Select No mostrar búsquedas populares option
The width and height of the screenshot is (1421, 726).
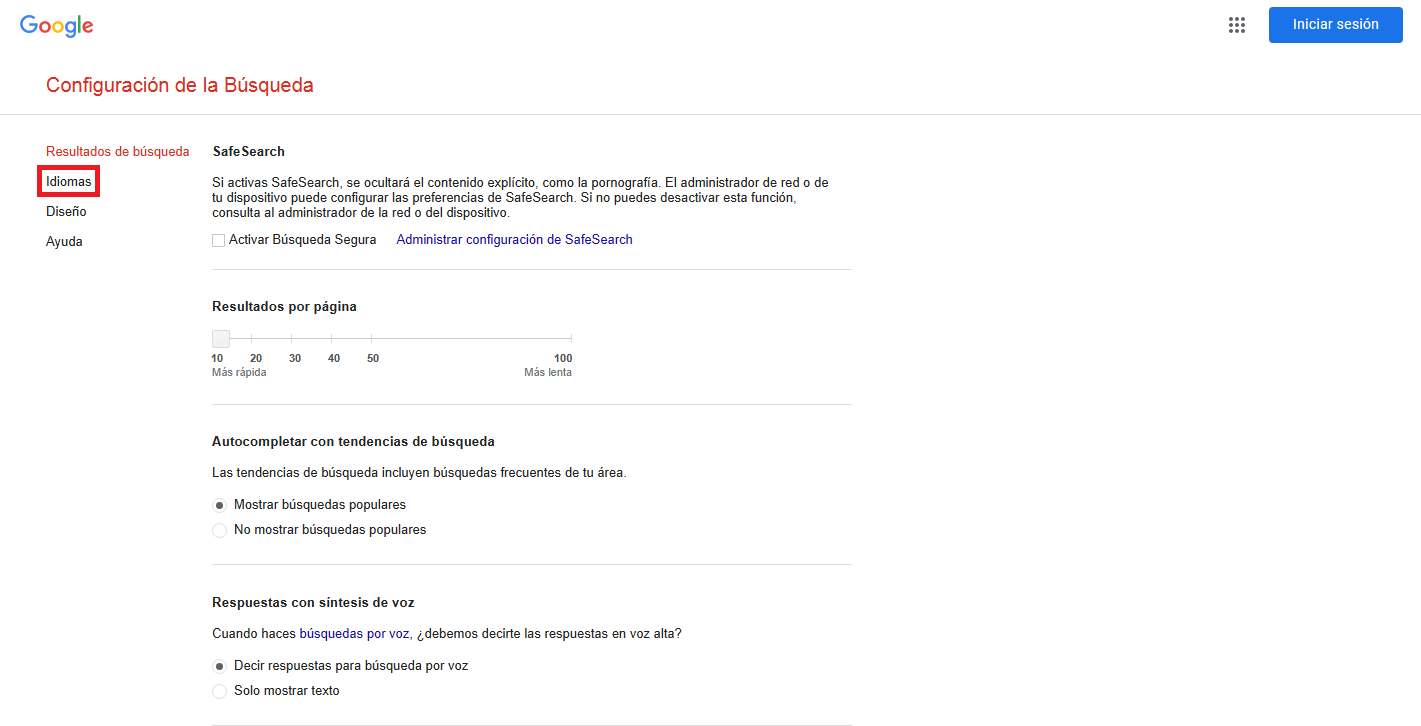pyautogui.click(x=220, y=530)
